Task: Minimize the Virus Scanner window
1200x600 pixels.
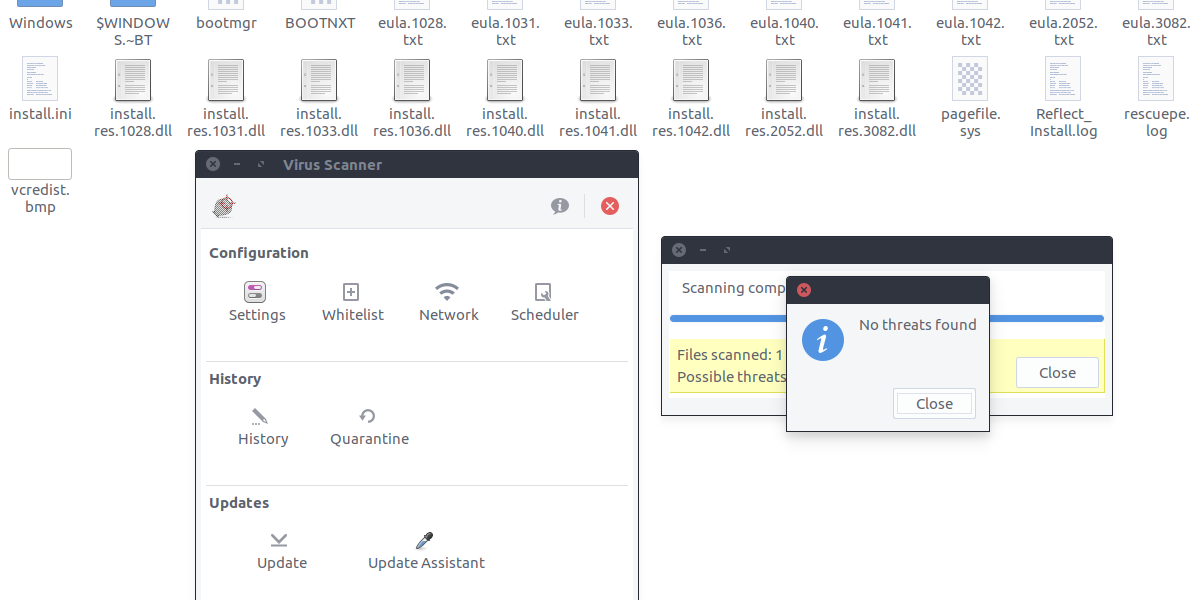Action: tap(237, 164)
